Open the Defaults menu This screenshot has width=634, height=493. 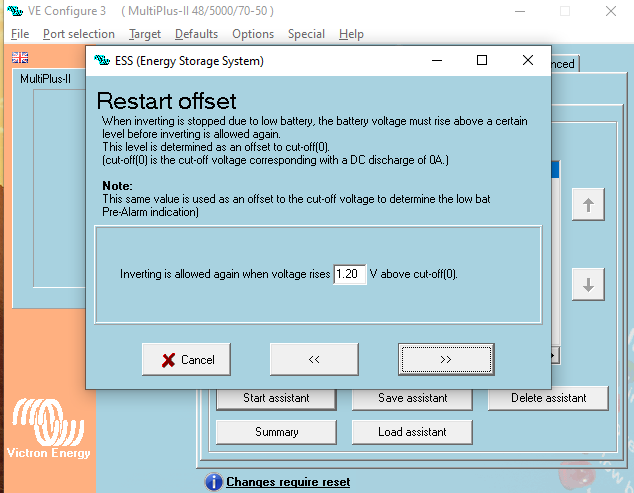pos(196,33)
